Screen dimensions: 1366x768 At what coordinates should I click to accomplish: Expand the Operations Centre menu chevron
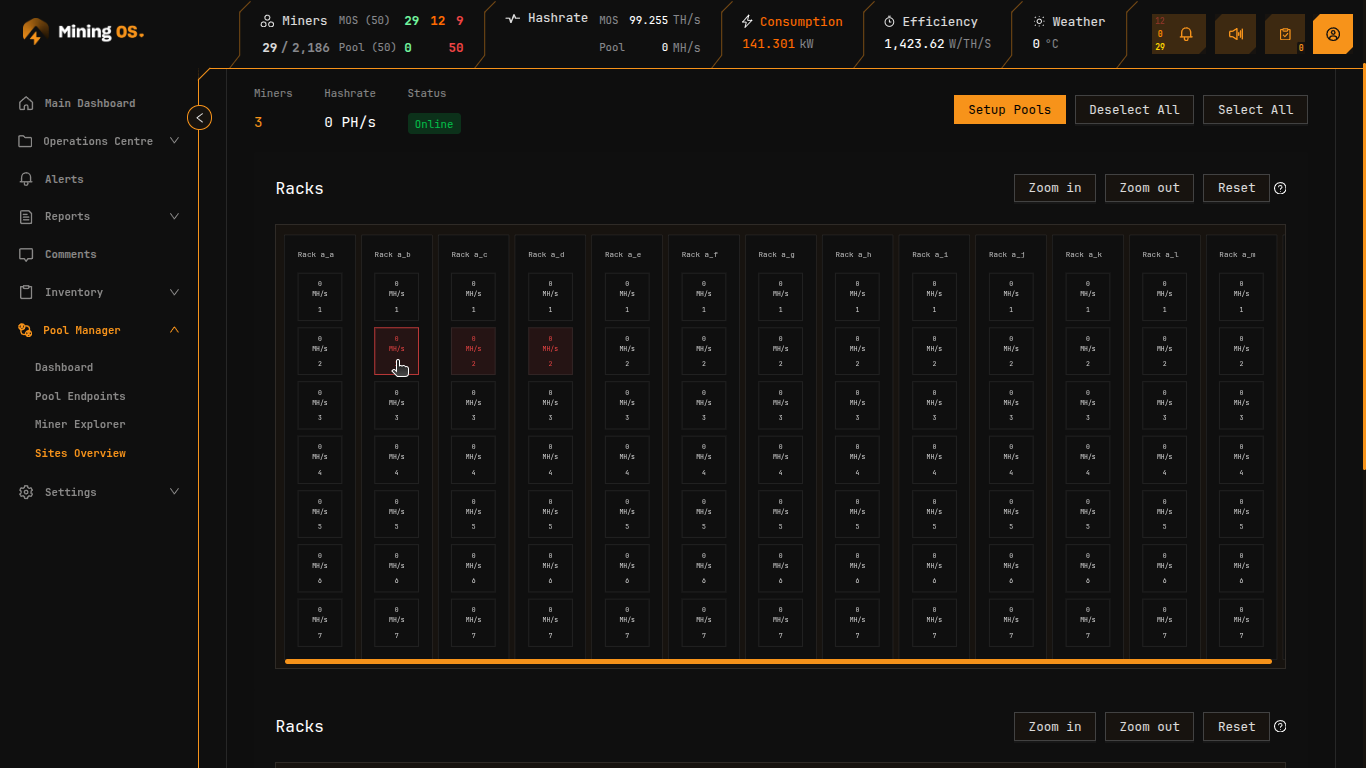click(175, 141)
